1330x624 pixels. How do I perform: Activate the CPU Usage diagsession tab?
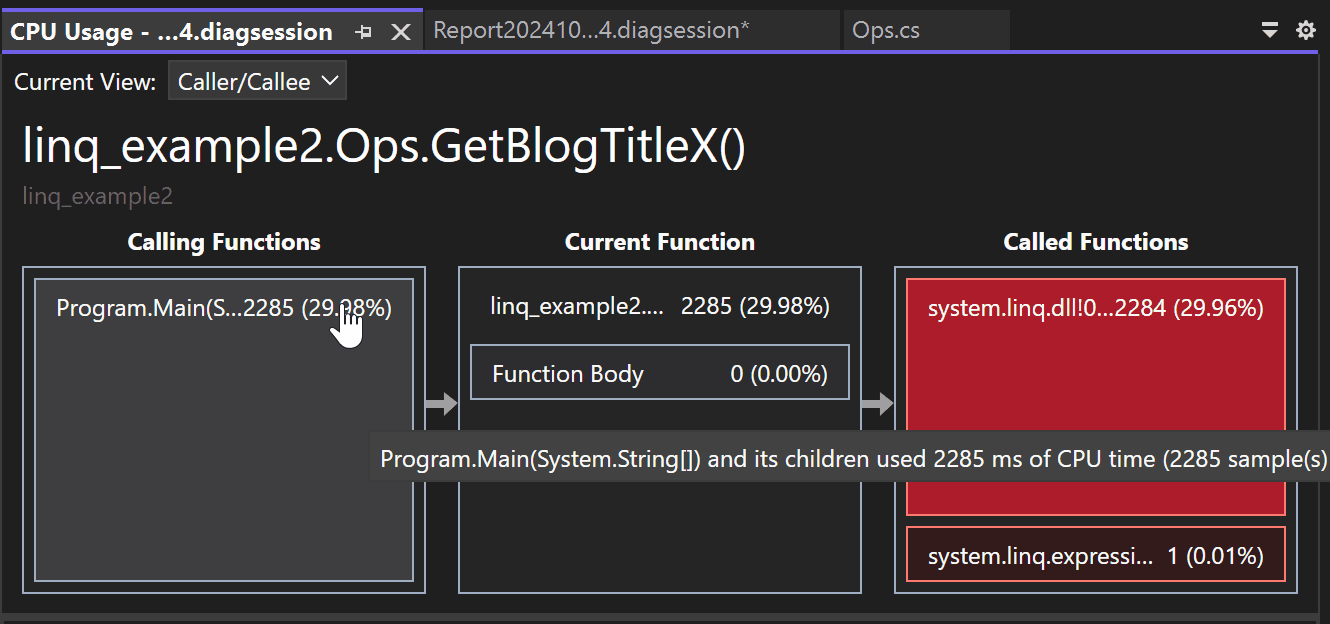click(170, 31)
